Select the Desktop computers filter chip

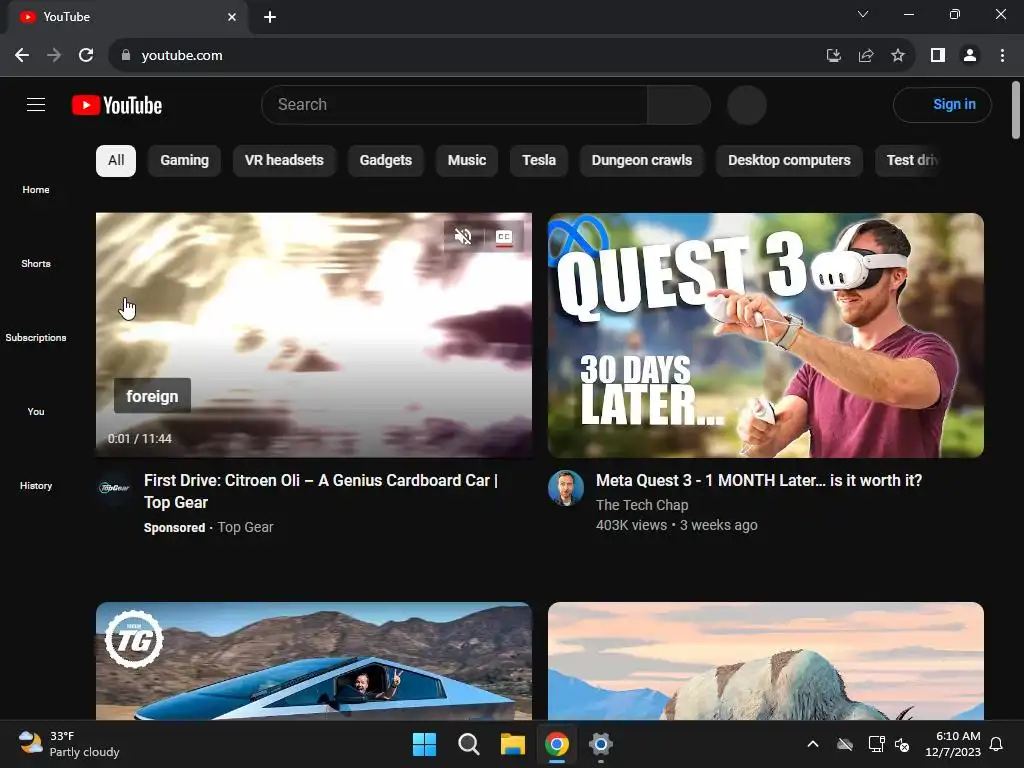point(789,161)
